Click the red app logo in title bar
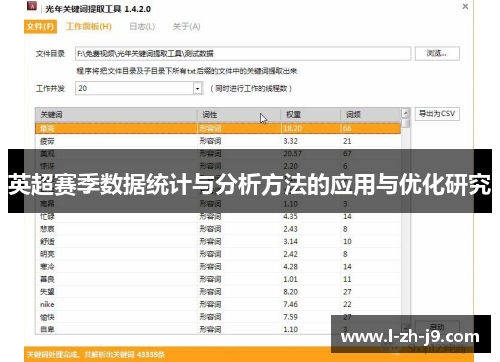The height and width of the screenshot is (362, 500). [x=32, y=6]
